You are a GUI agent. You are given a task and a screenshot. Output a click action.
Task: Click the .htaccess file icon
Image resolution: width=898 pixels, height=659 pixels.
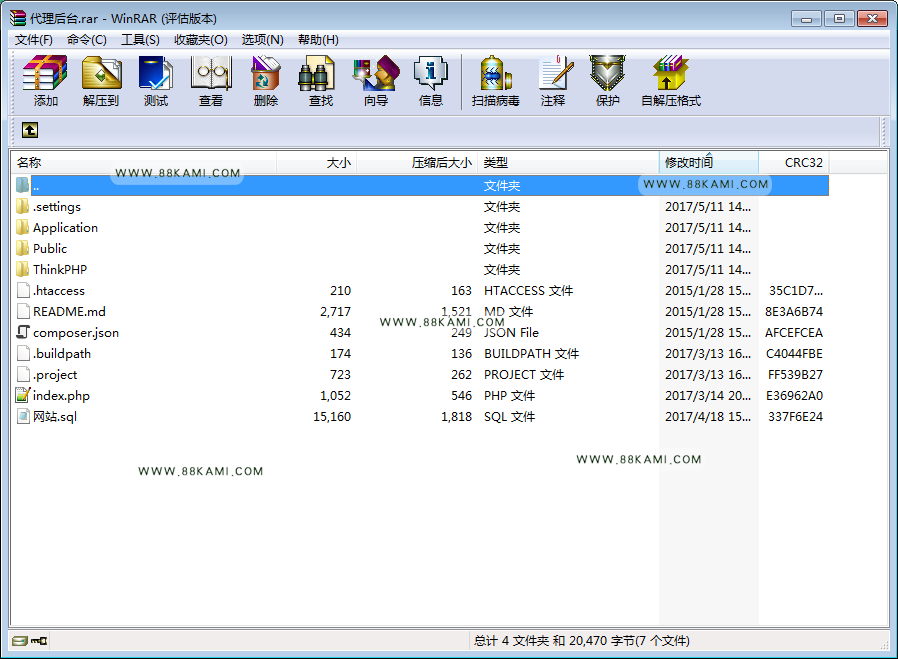coord(22,290)
